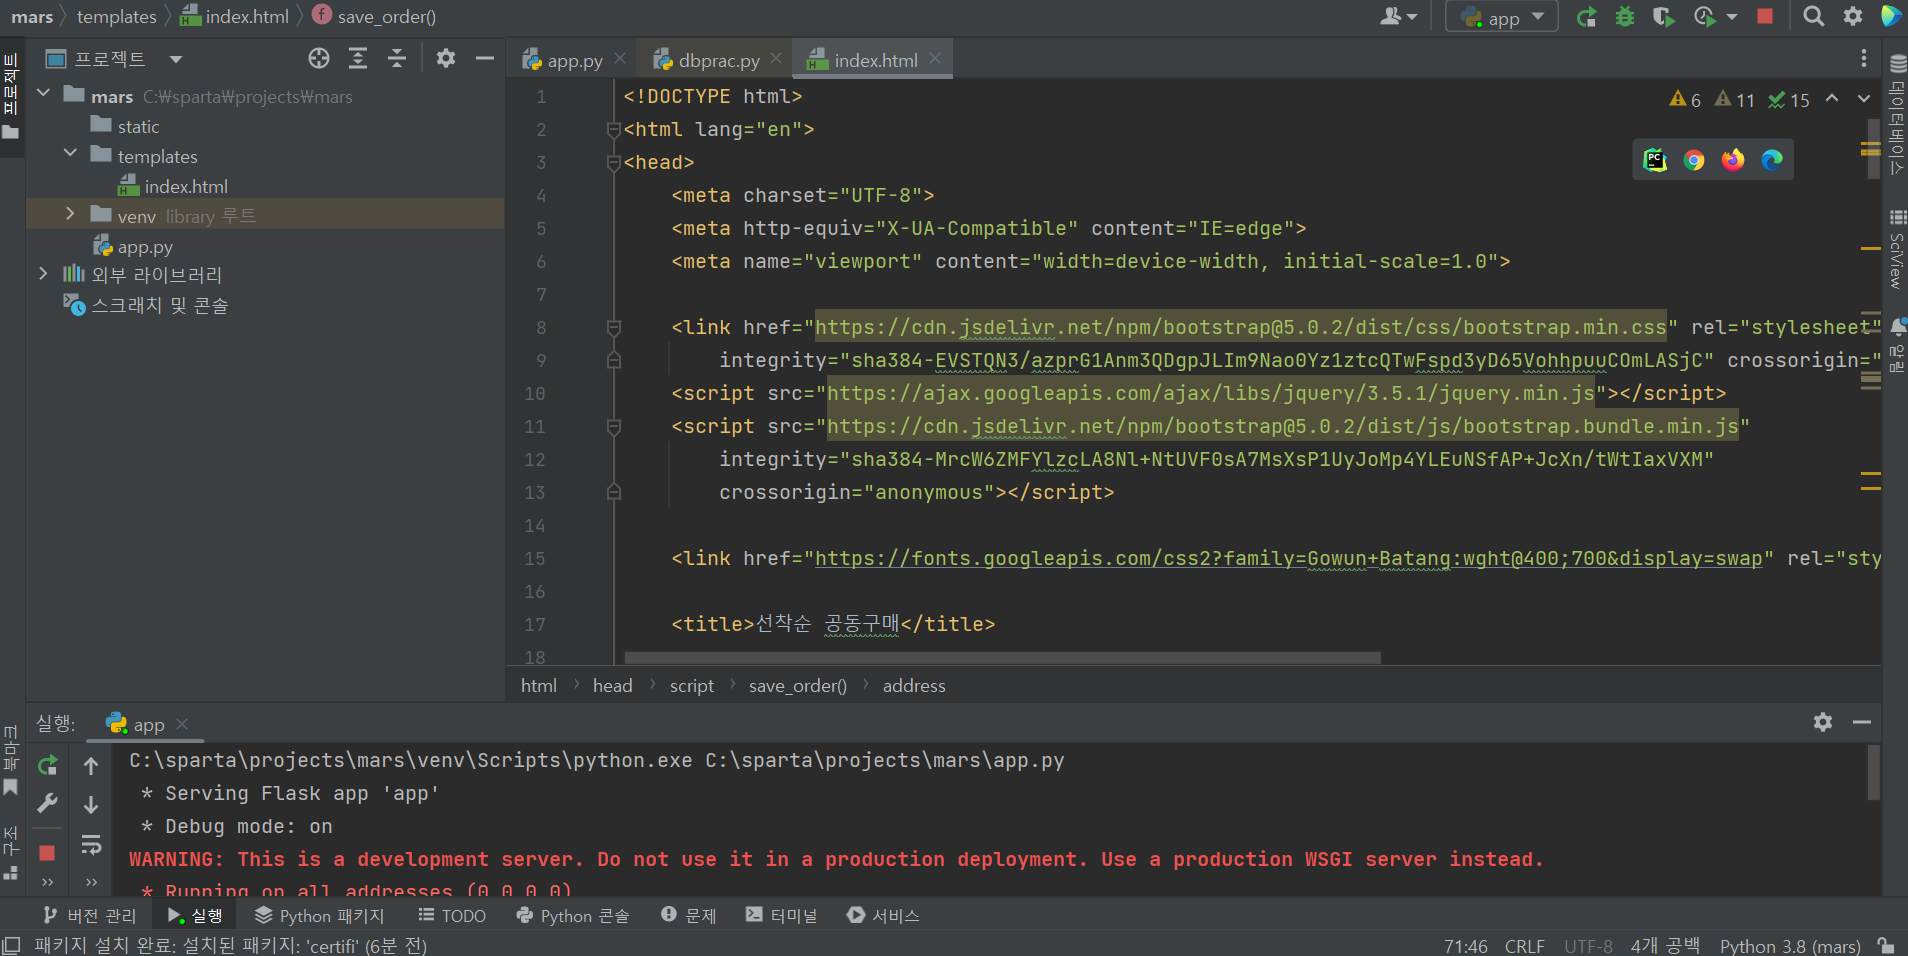
Task: Toggle soft-wrap in the Run console
Action: (x=91, y=846)
